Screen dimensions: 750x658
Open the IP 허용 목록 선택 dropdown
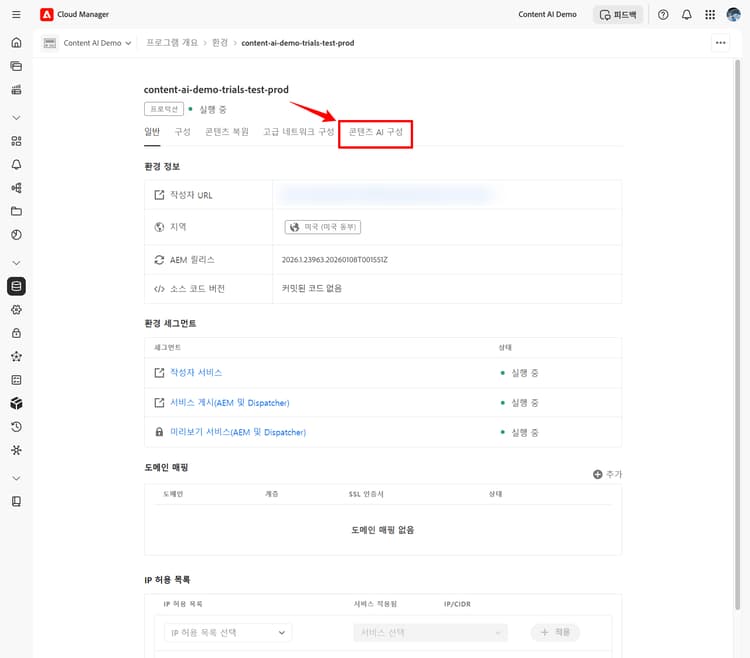pos(228,633)
